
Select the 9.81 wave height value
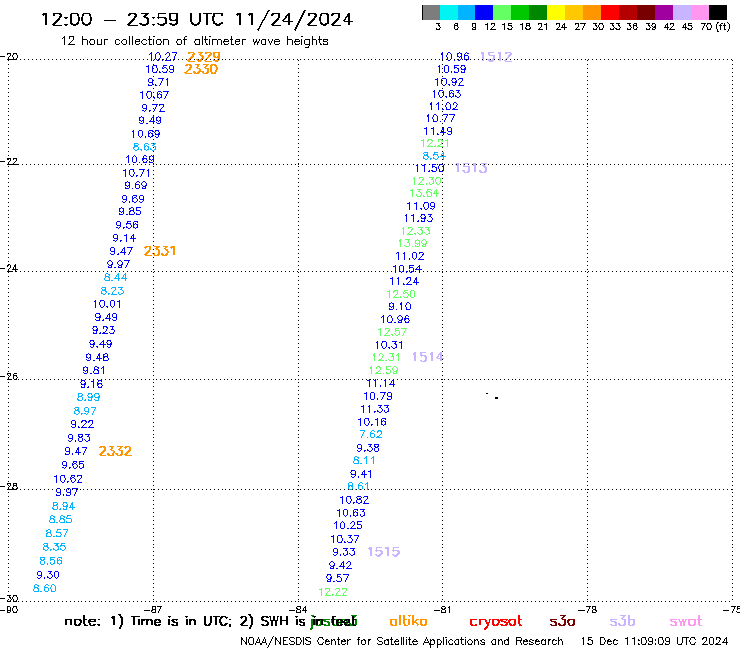point(94,370)
